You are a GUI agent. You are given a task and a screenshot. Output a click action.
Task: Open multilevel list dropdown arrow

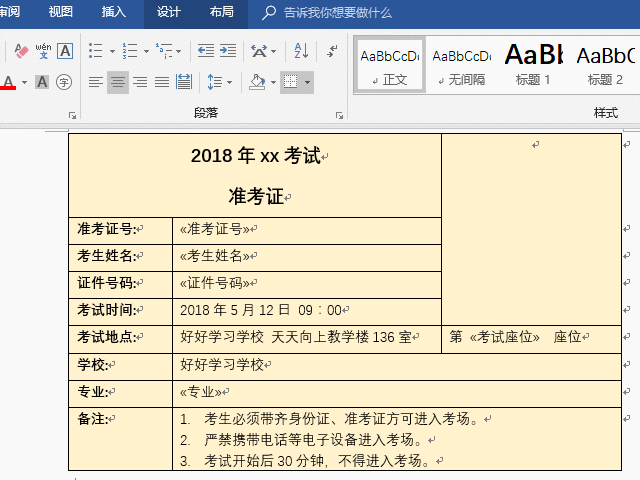point(179,51)
